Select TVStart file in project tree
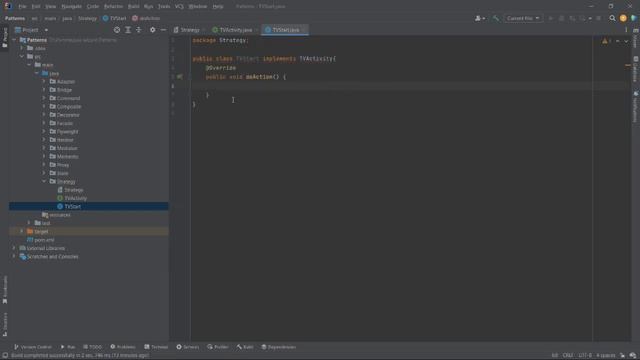 click(x=72, y=207)
